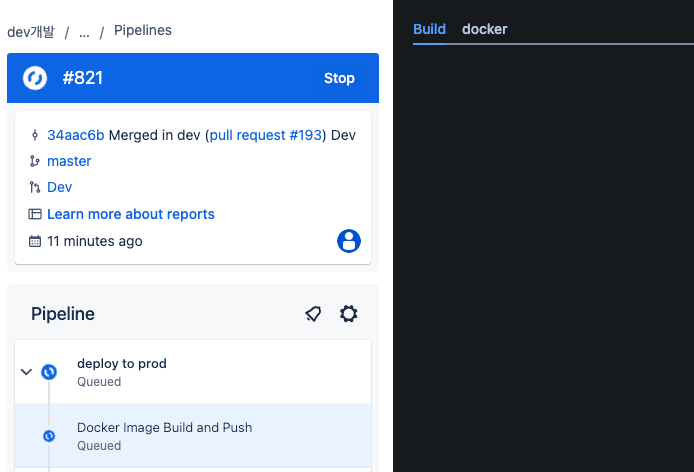
Task: Open pull request #193 link
Action: (266, 135)
